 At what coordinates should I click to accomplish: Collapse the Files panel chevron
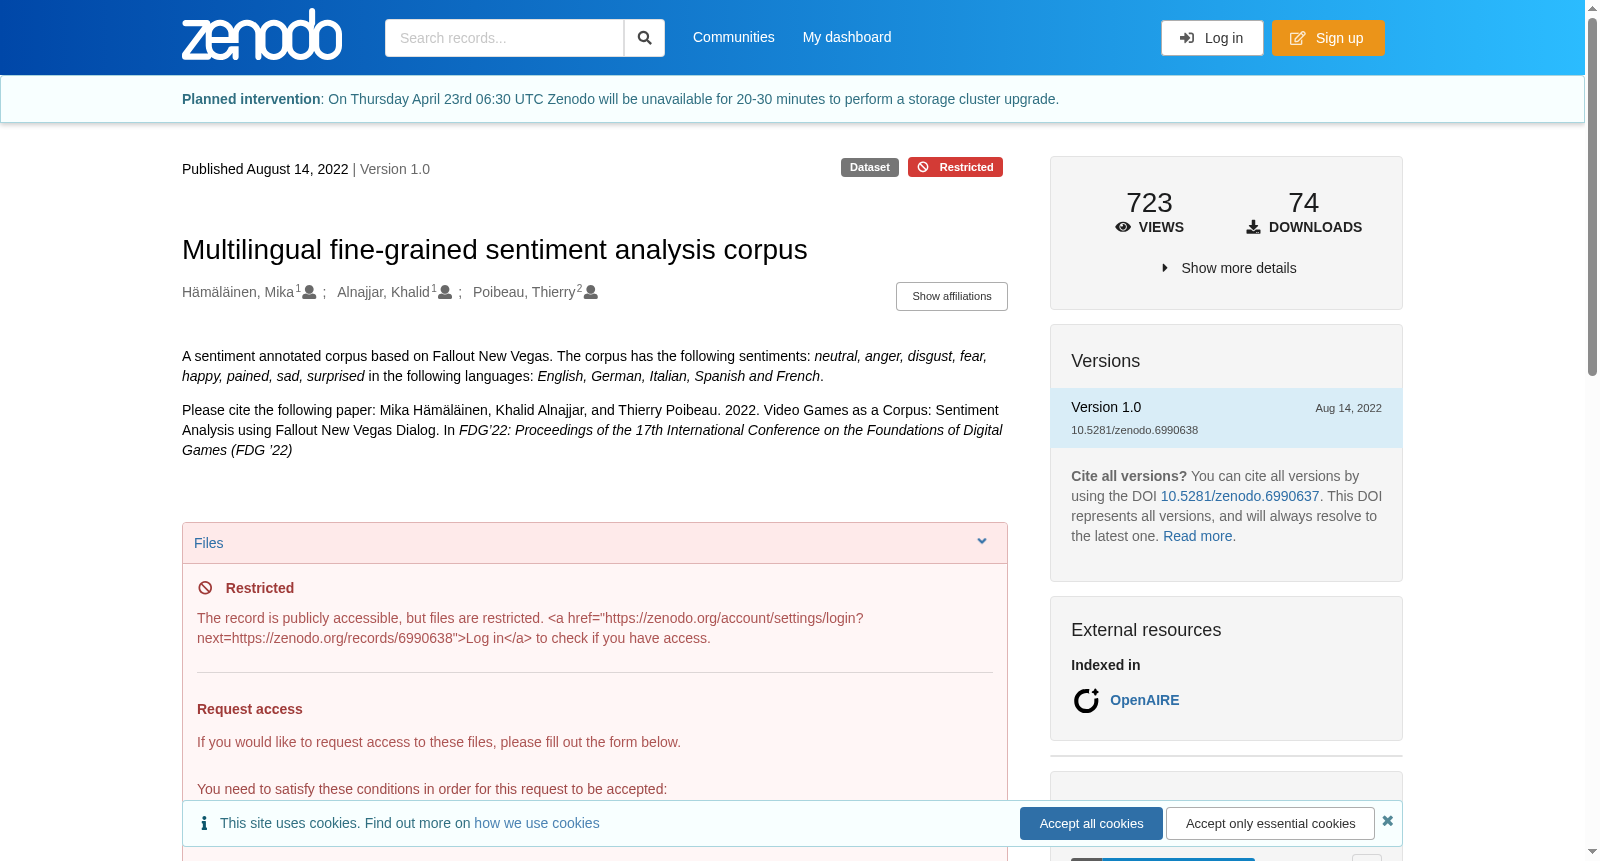tap(982, 542)
